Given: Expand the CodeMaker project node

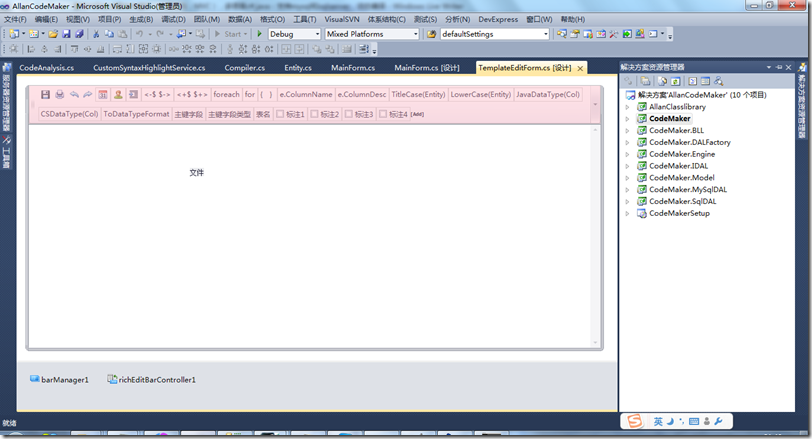Looking at the screenshot, I should click(628, 119).
